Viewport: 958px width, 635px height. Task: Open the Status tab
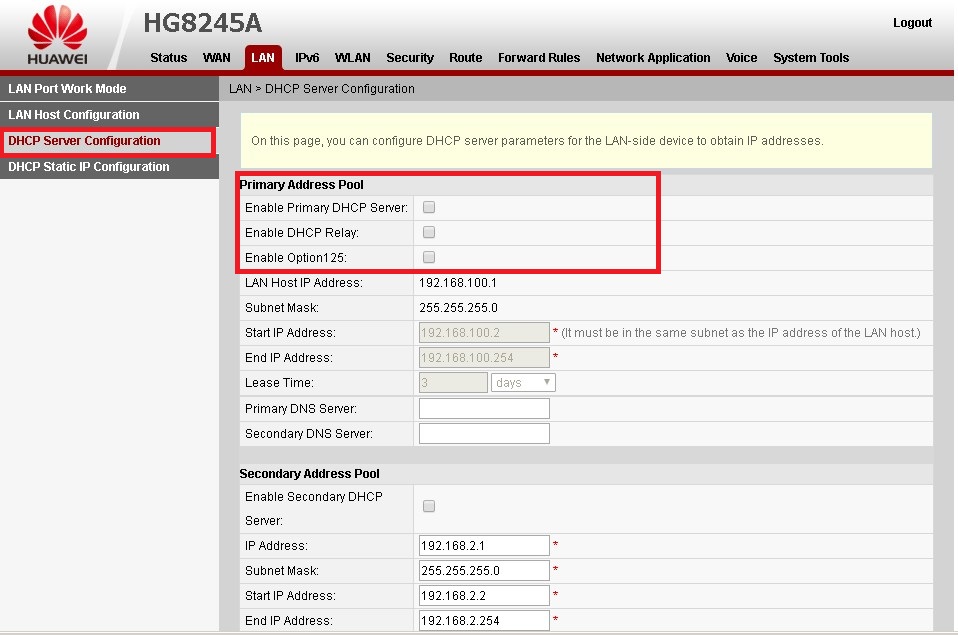tap(169, 57)
